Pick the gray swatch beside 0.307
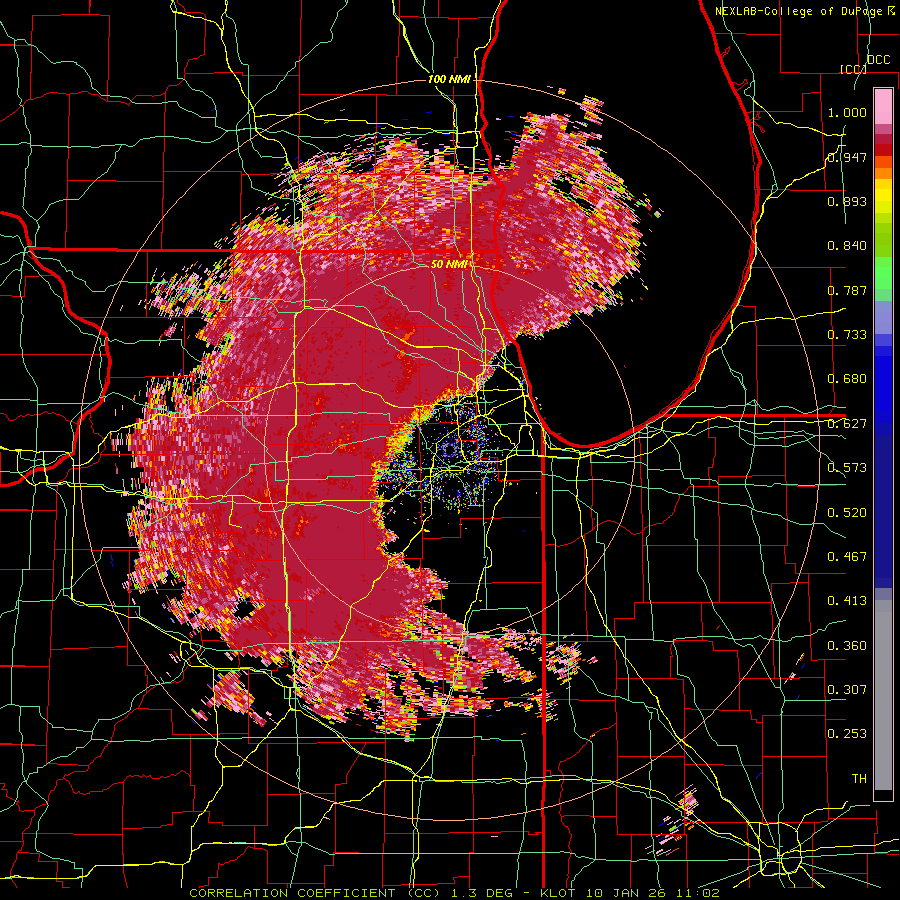Image resolution: width=900 pixels, height=900 pixels. click(883, 695)
